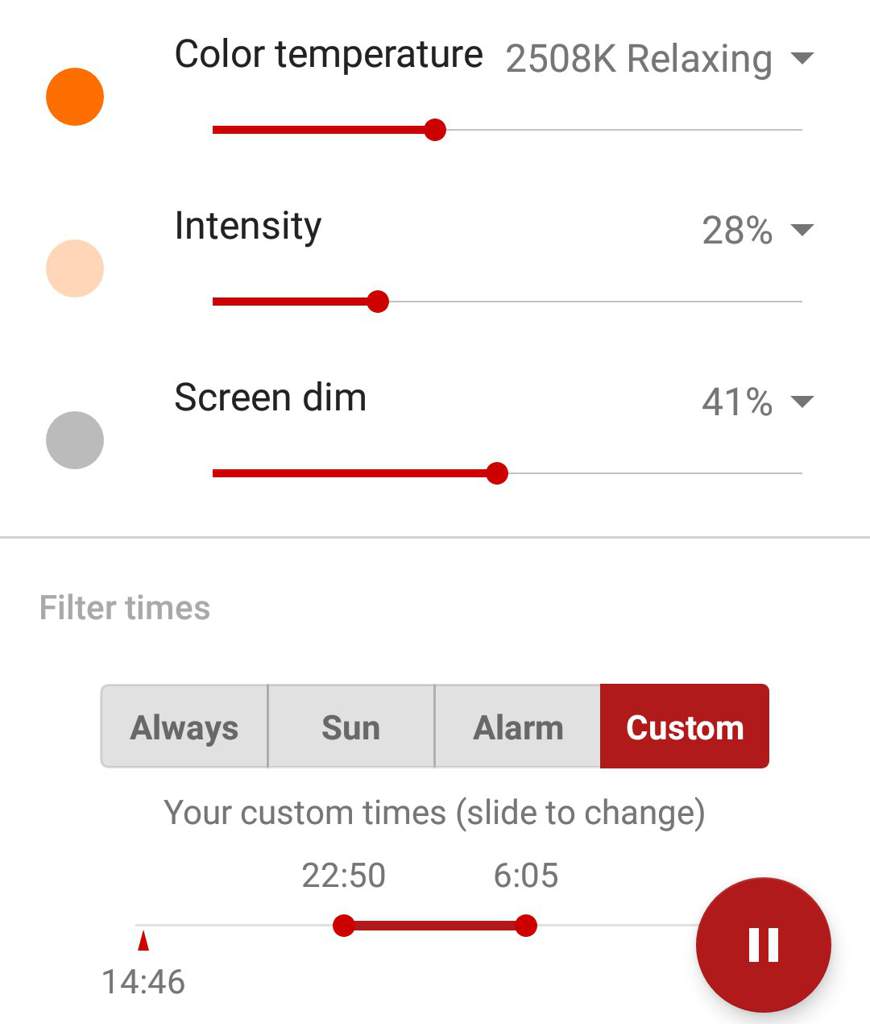Click the red current-time triangle marker
This screenshot has width=870, height=1024.
(144, 941)
